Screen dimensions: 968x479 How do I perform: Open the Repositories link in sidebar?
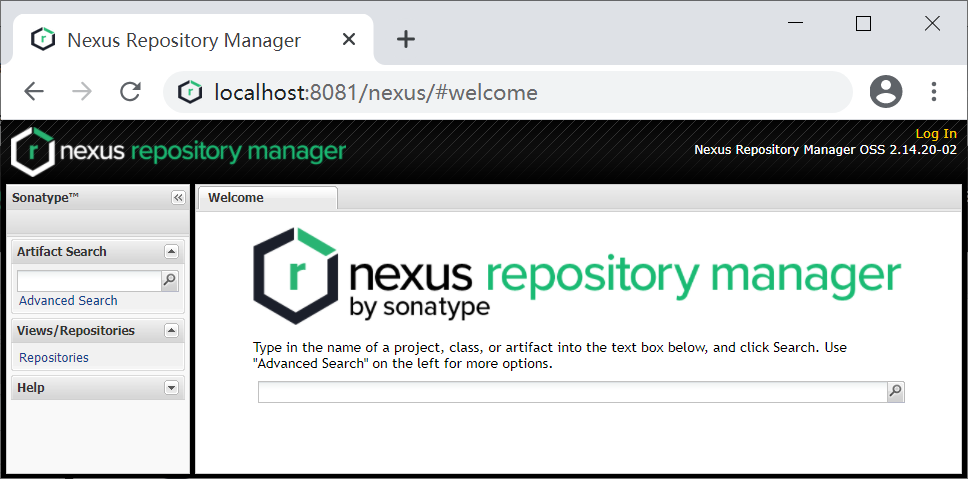54,358
